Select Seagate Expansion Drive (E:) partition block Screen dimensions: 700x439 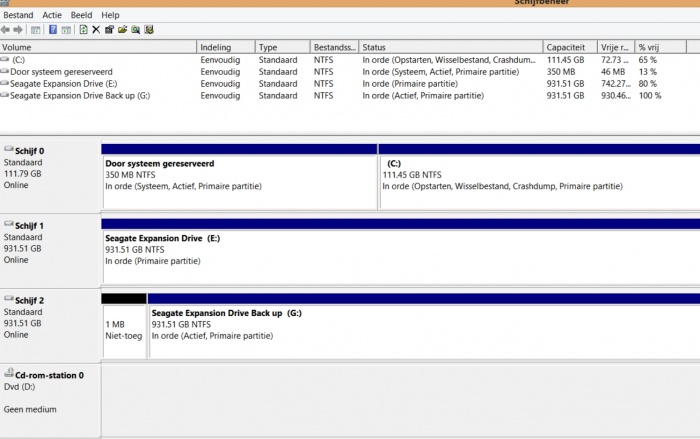[401, 251]
